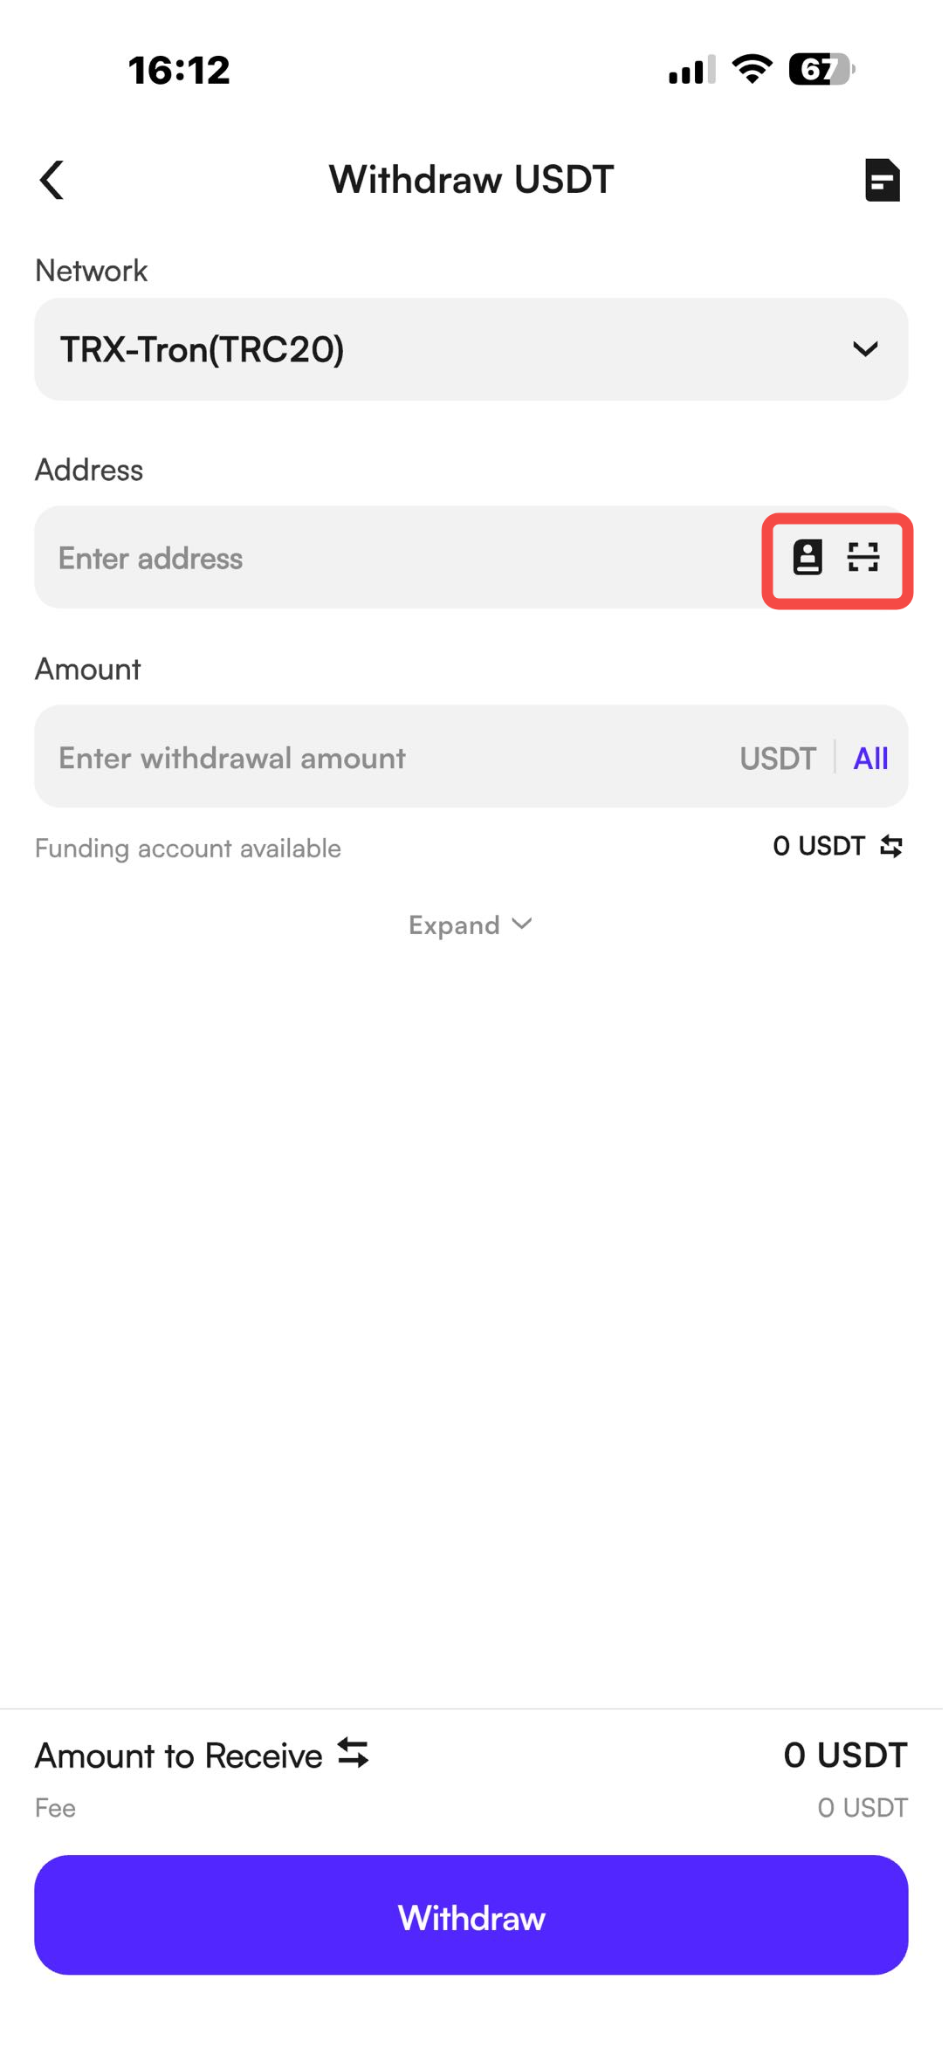Click the Network dropdown chevron arrow
The height and width of the screenshot is (2048, 943).
point(865,349)
